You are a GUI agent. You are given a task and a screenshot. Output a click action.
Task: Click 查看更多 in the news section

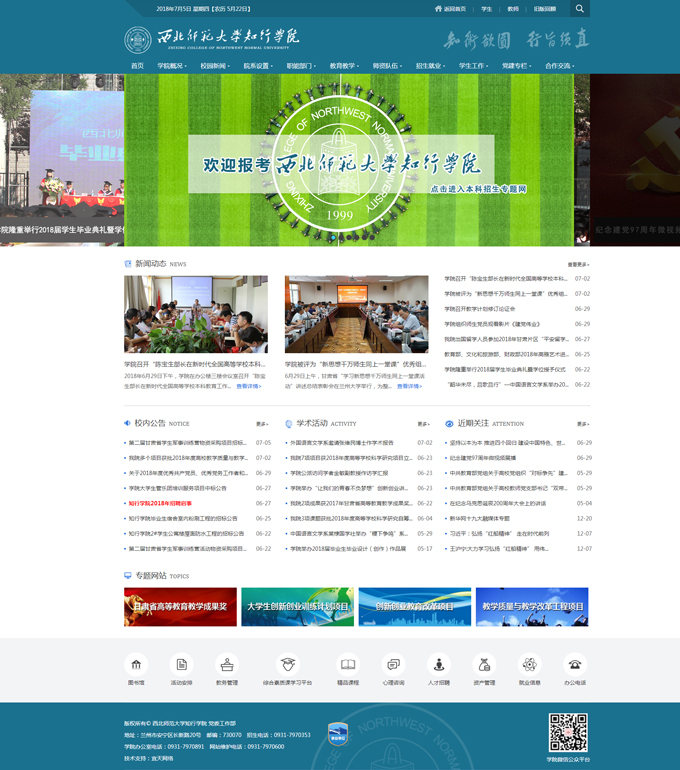tap(578, 265)
